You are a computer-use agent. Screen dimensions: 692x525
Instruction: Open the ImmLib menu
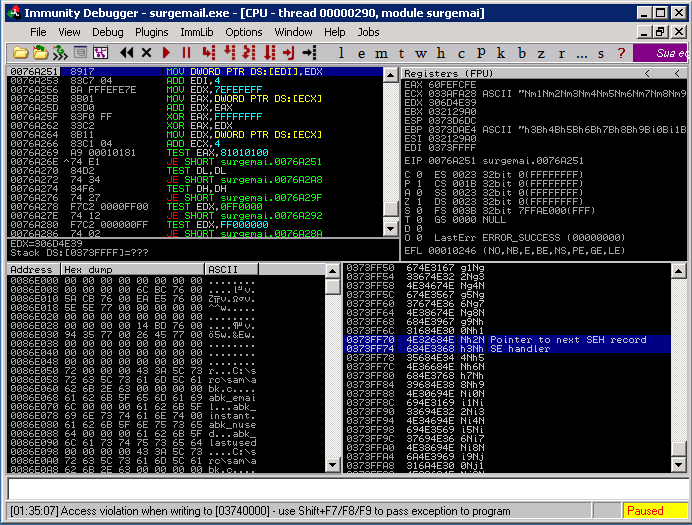pyautogui.click(x=196, y=32)
